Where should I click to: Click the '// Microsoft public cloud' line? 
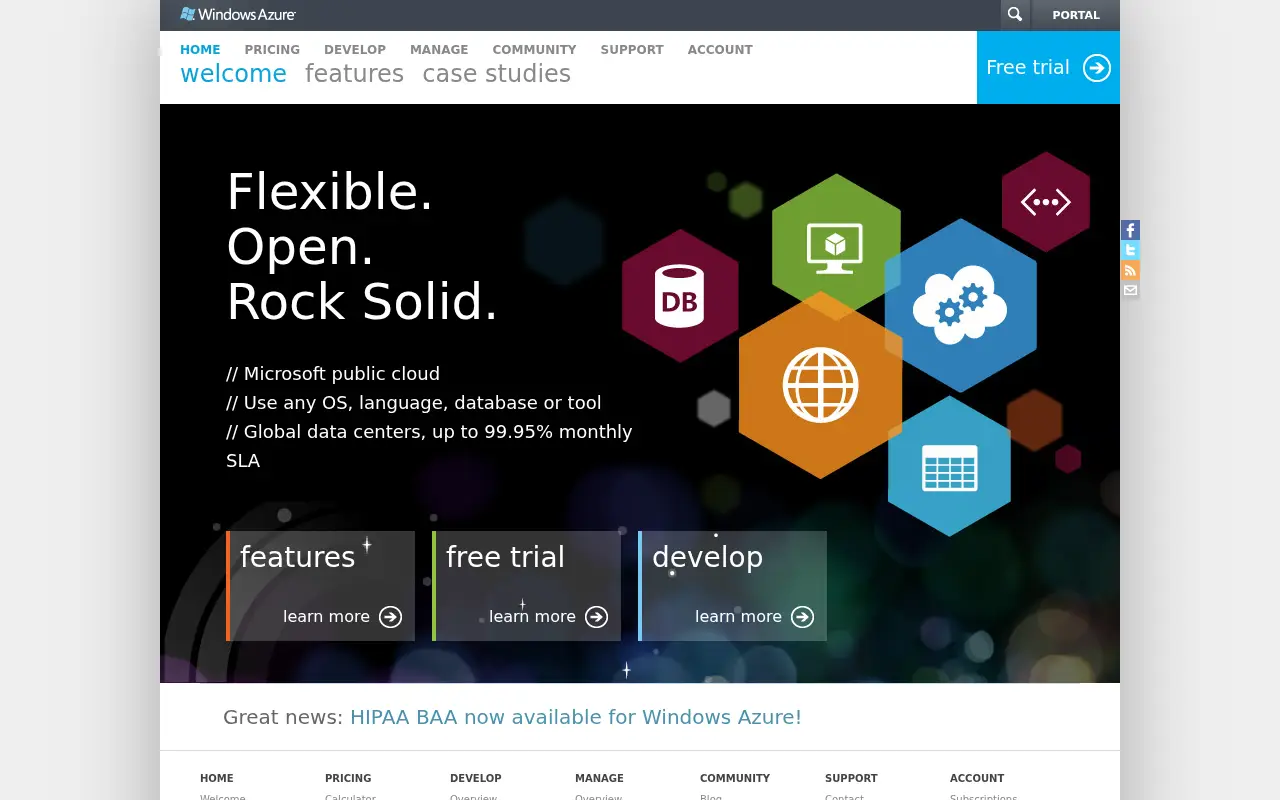click(333, 374)
